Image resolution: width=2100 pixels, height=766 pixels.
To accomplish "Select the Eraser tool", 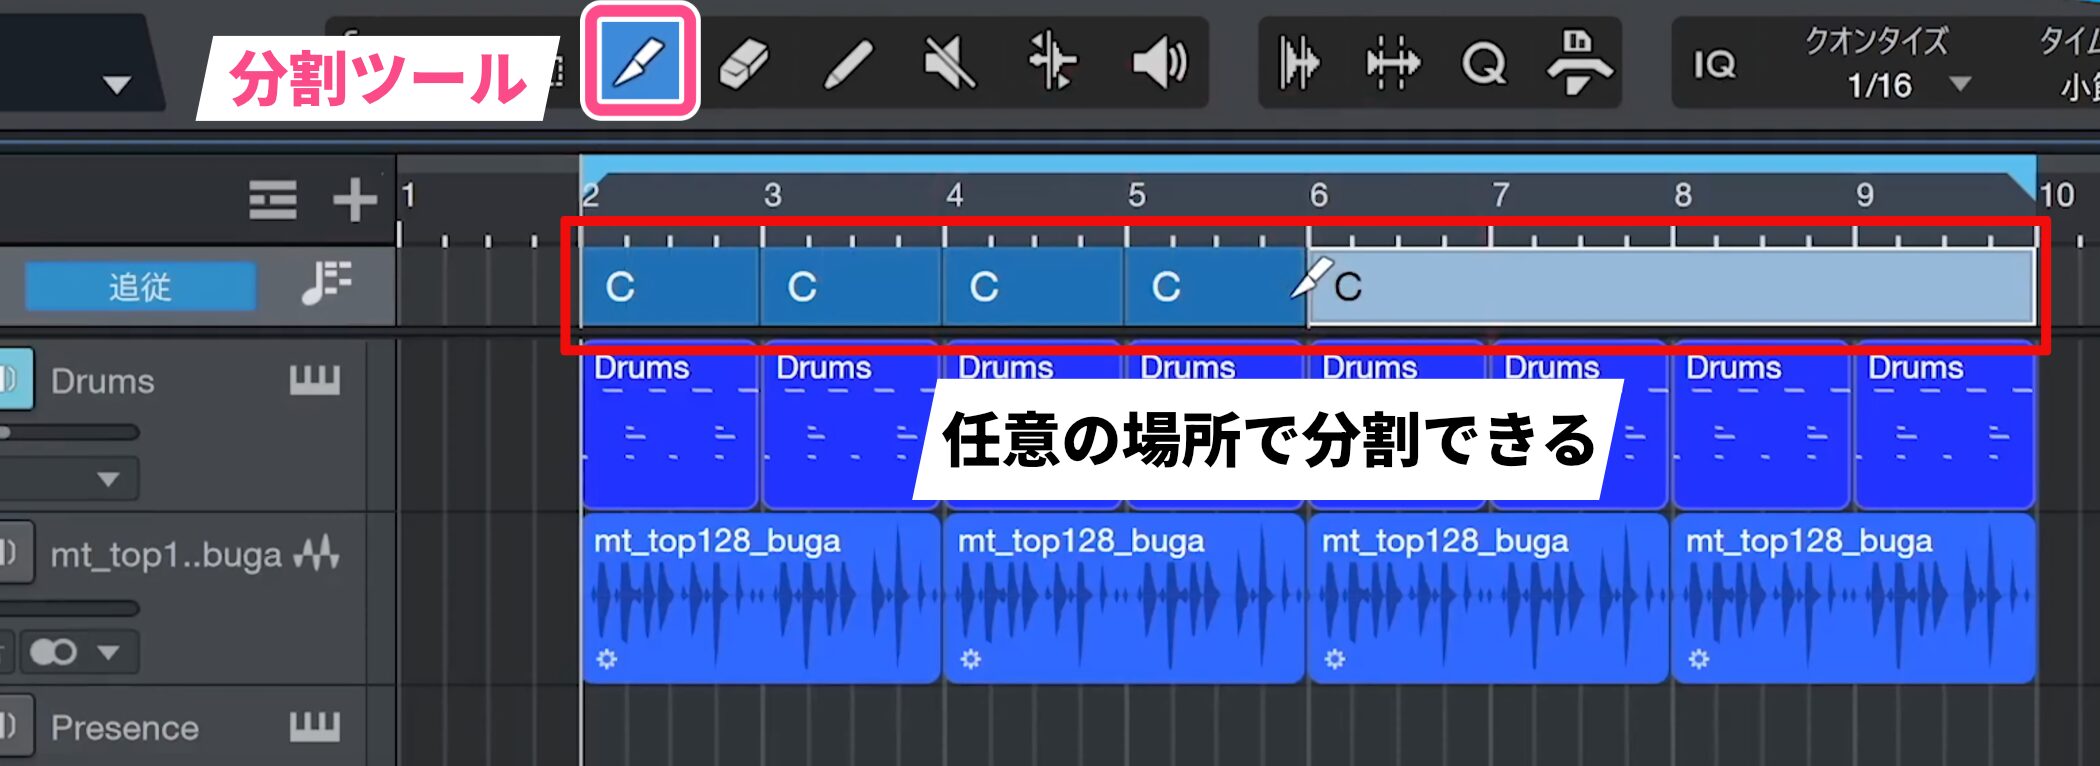I will point(744,64).
